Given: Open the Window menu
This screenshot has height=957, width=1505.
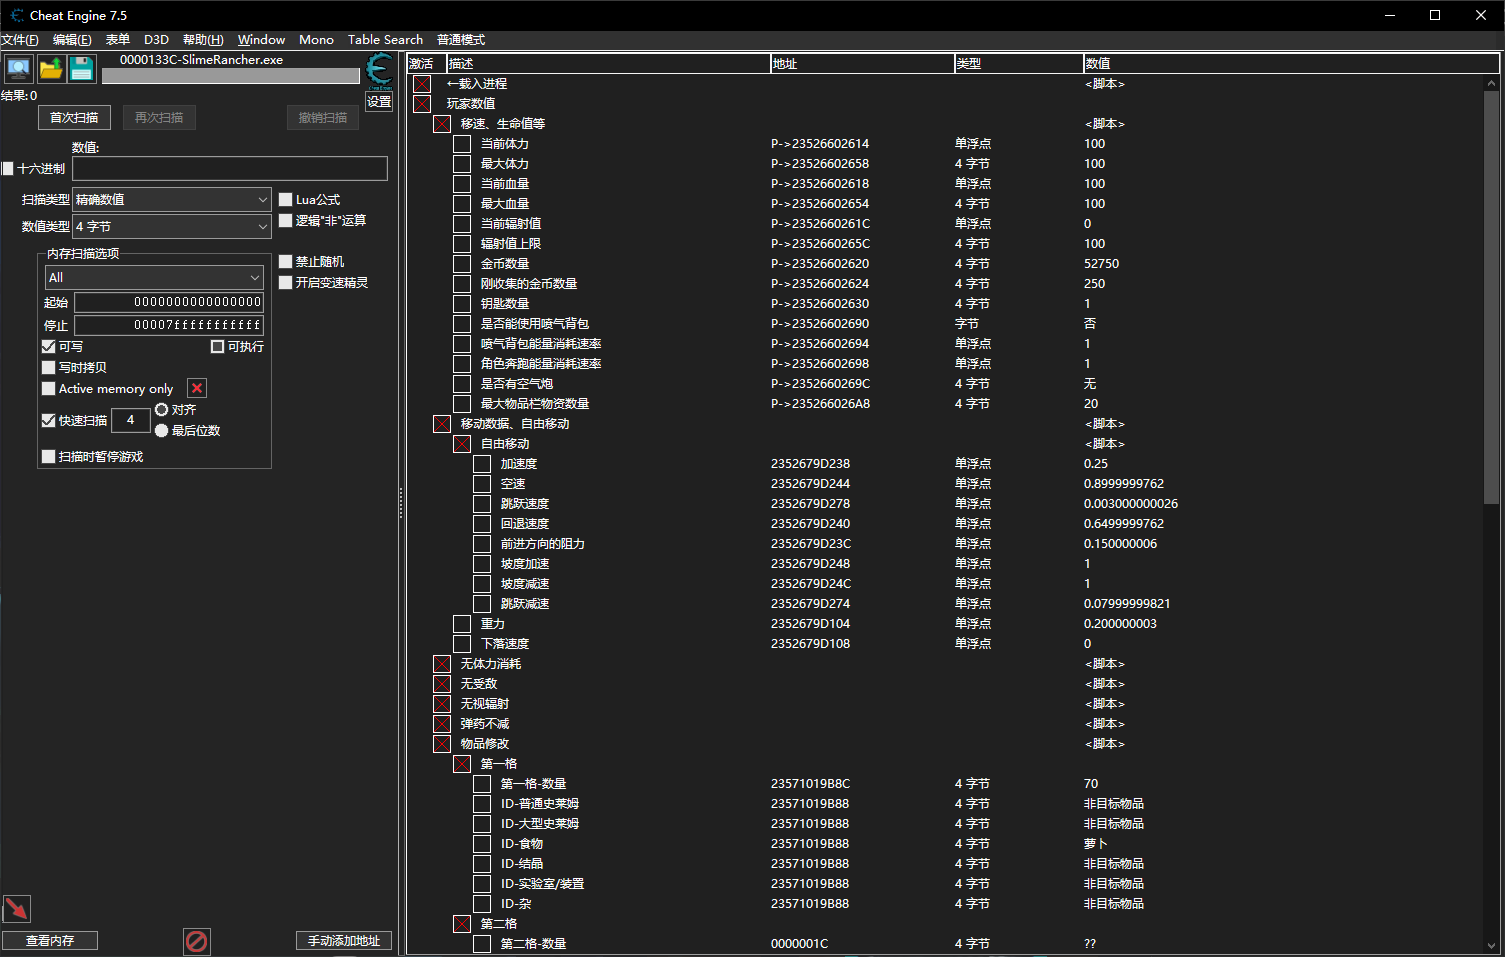Looking at the screenshot, I should 261,40.
